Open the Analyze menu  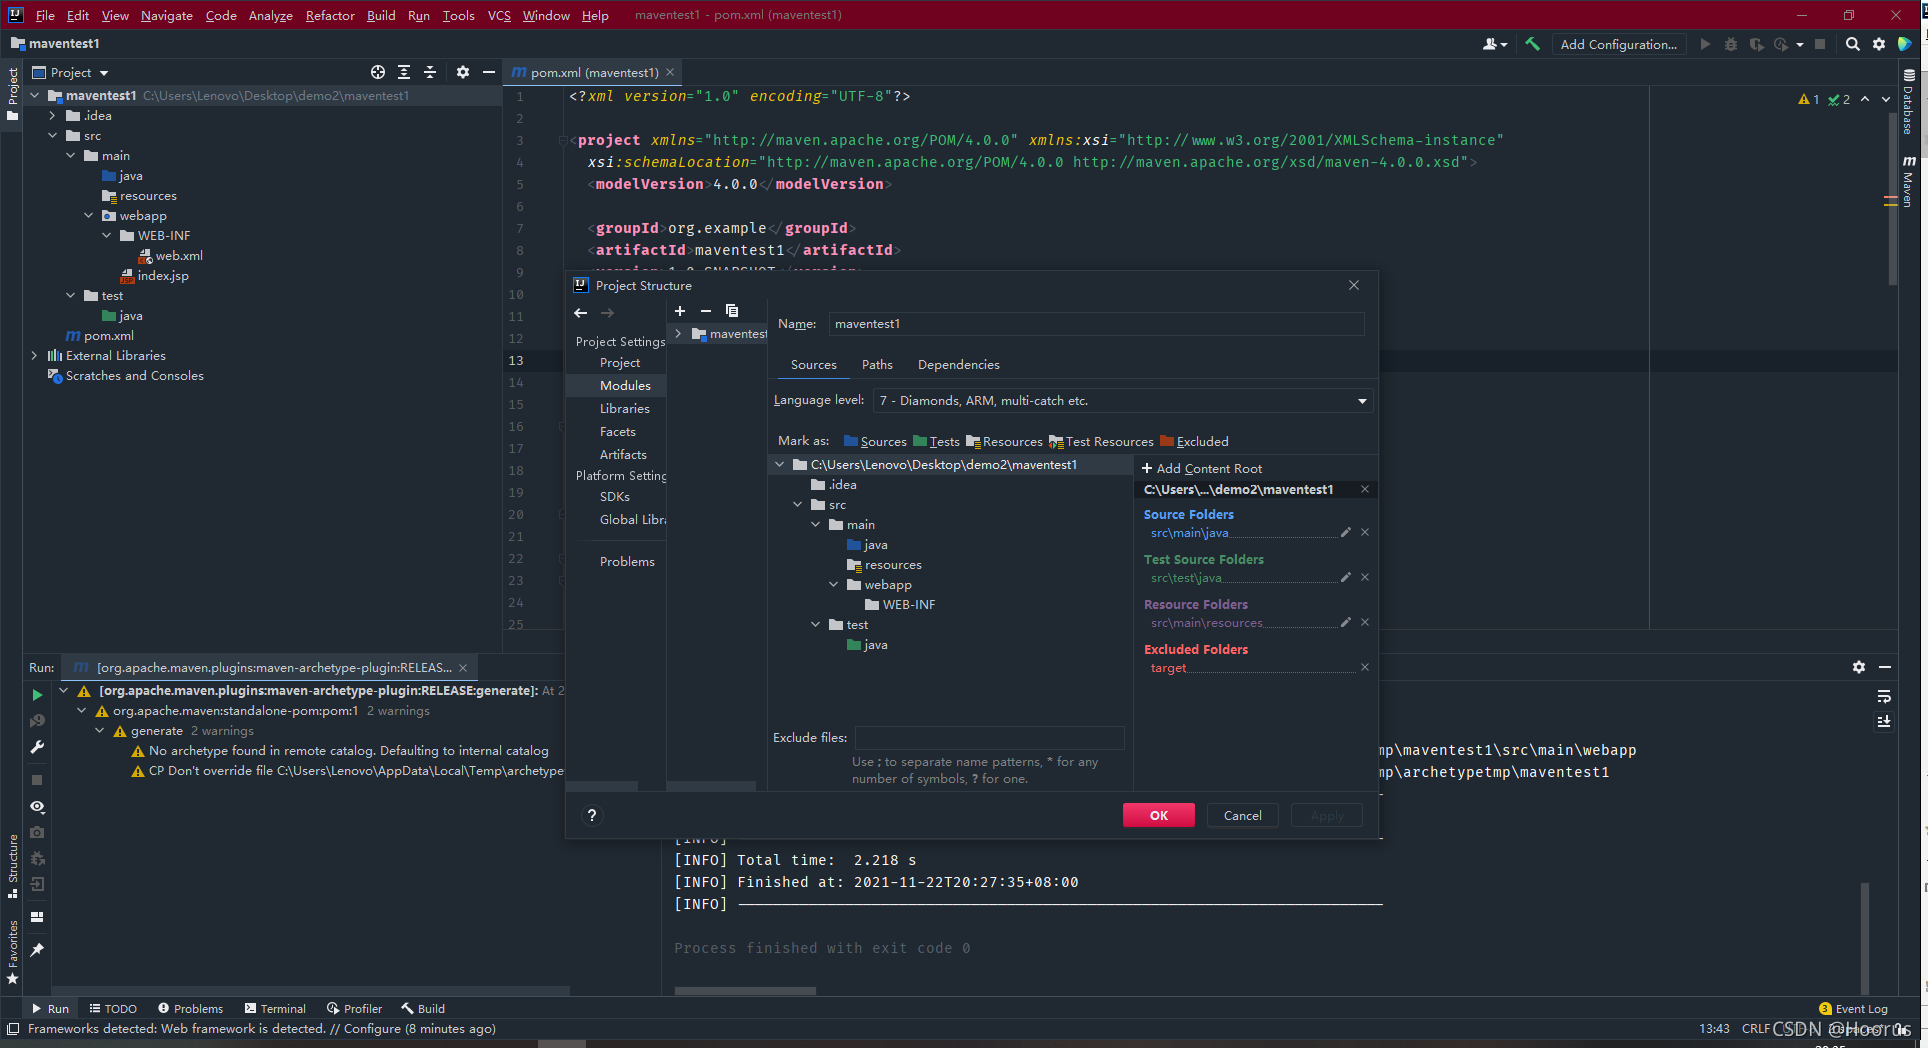(270, 15)
